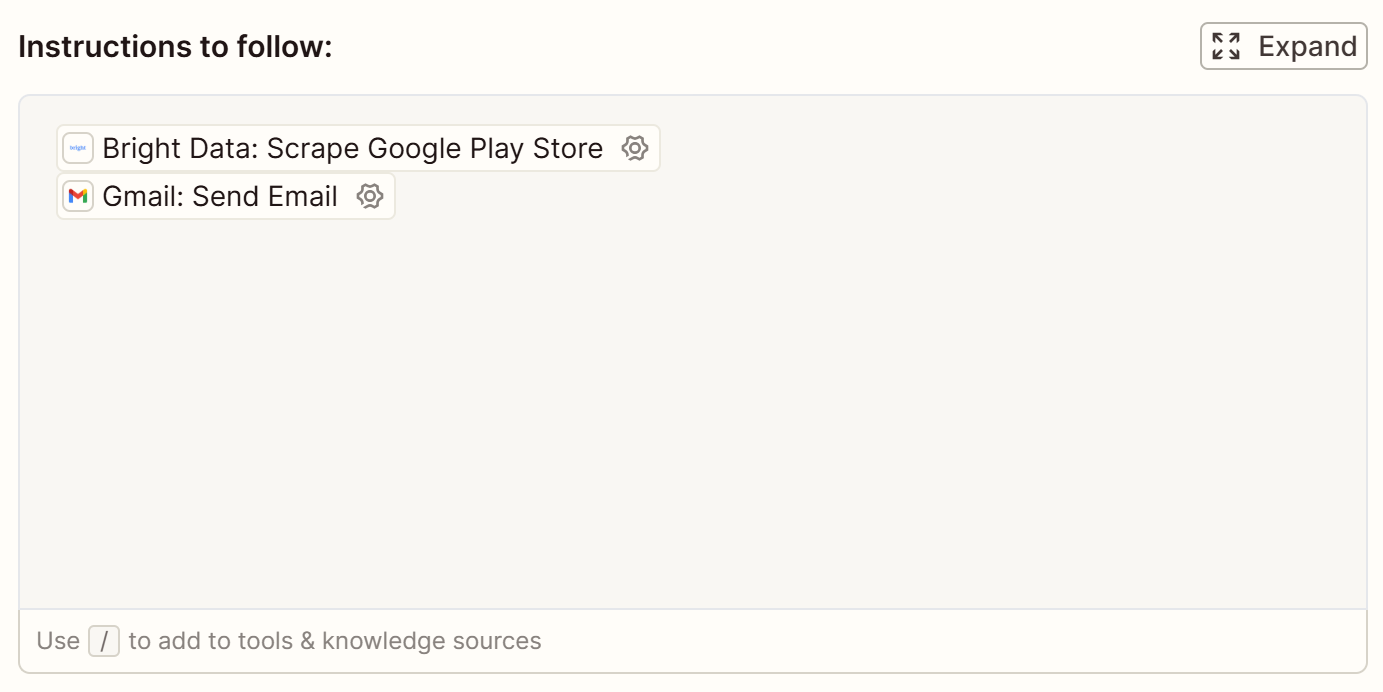The height and width of the screenshot is (692, 1383).
Task: Click the Instructions to follow heading
Action: (174, 46)
